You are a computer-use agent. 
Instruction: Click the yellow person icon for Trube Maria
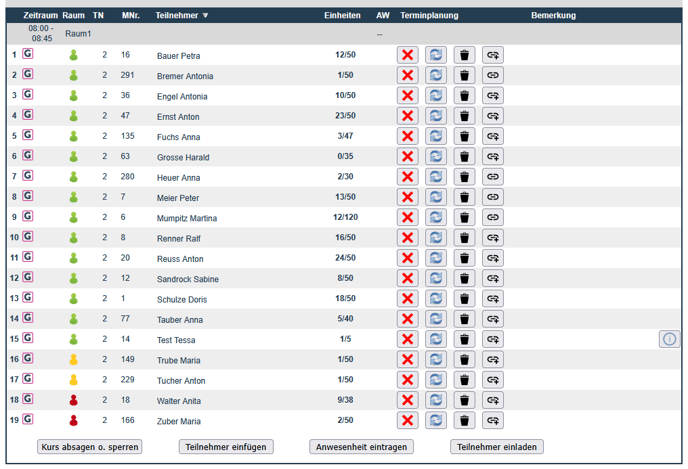point(73,359)
